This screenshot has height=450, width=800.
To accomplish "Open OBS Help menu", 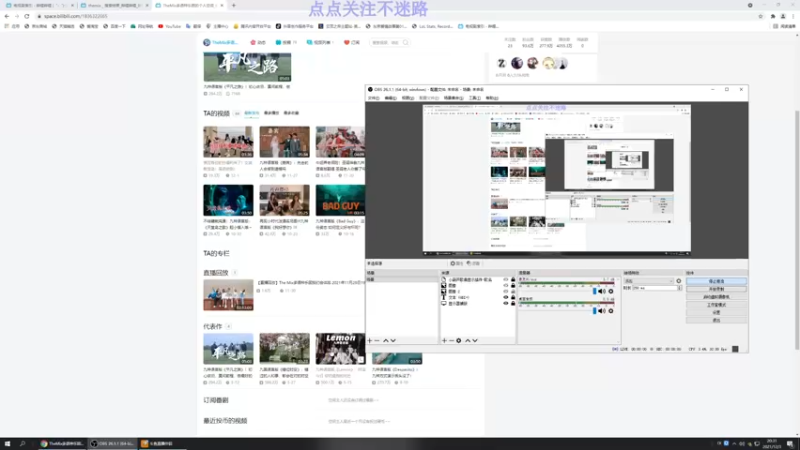I will [492, 98].
